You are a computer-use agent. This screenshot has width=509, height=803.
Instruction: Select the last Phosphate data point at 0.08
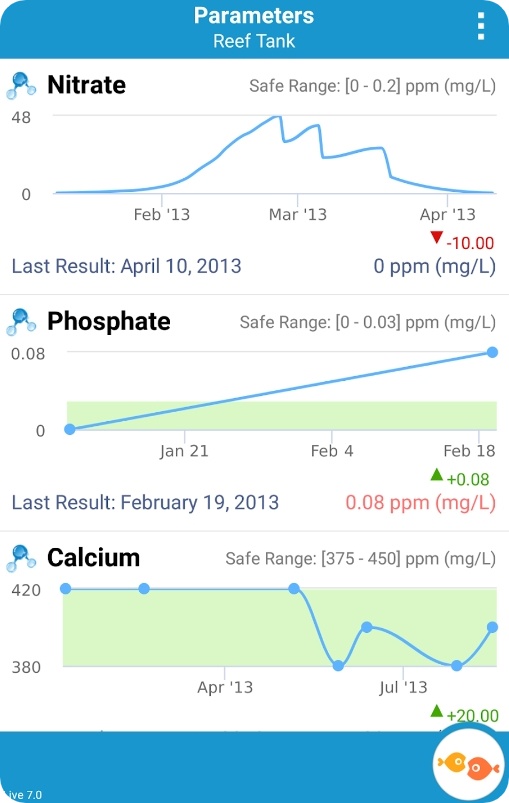[492, 352]
